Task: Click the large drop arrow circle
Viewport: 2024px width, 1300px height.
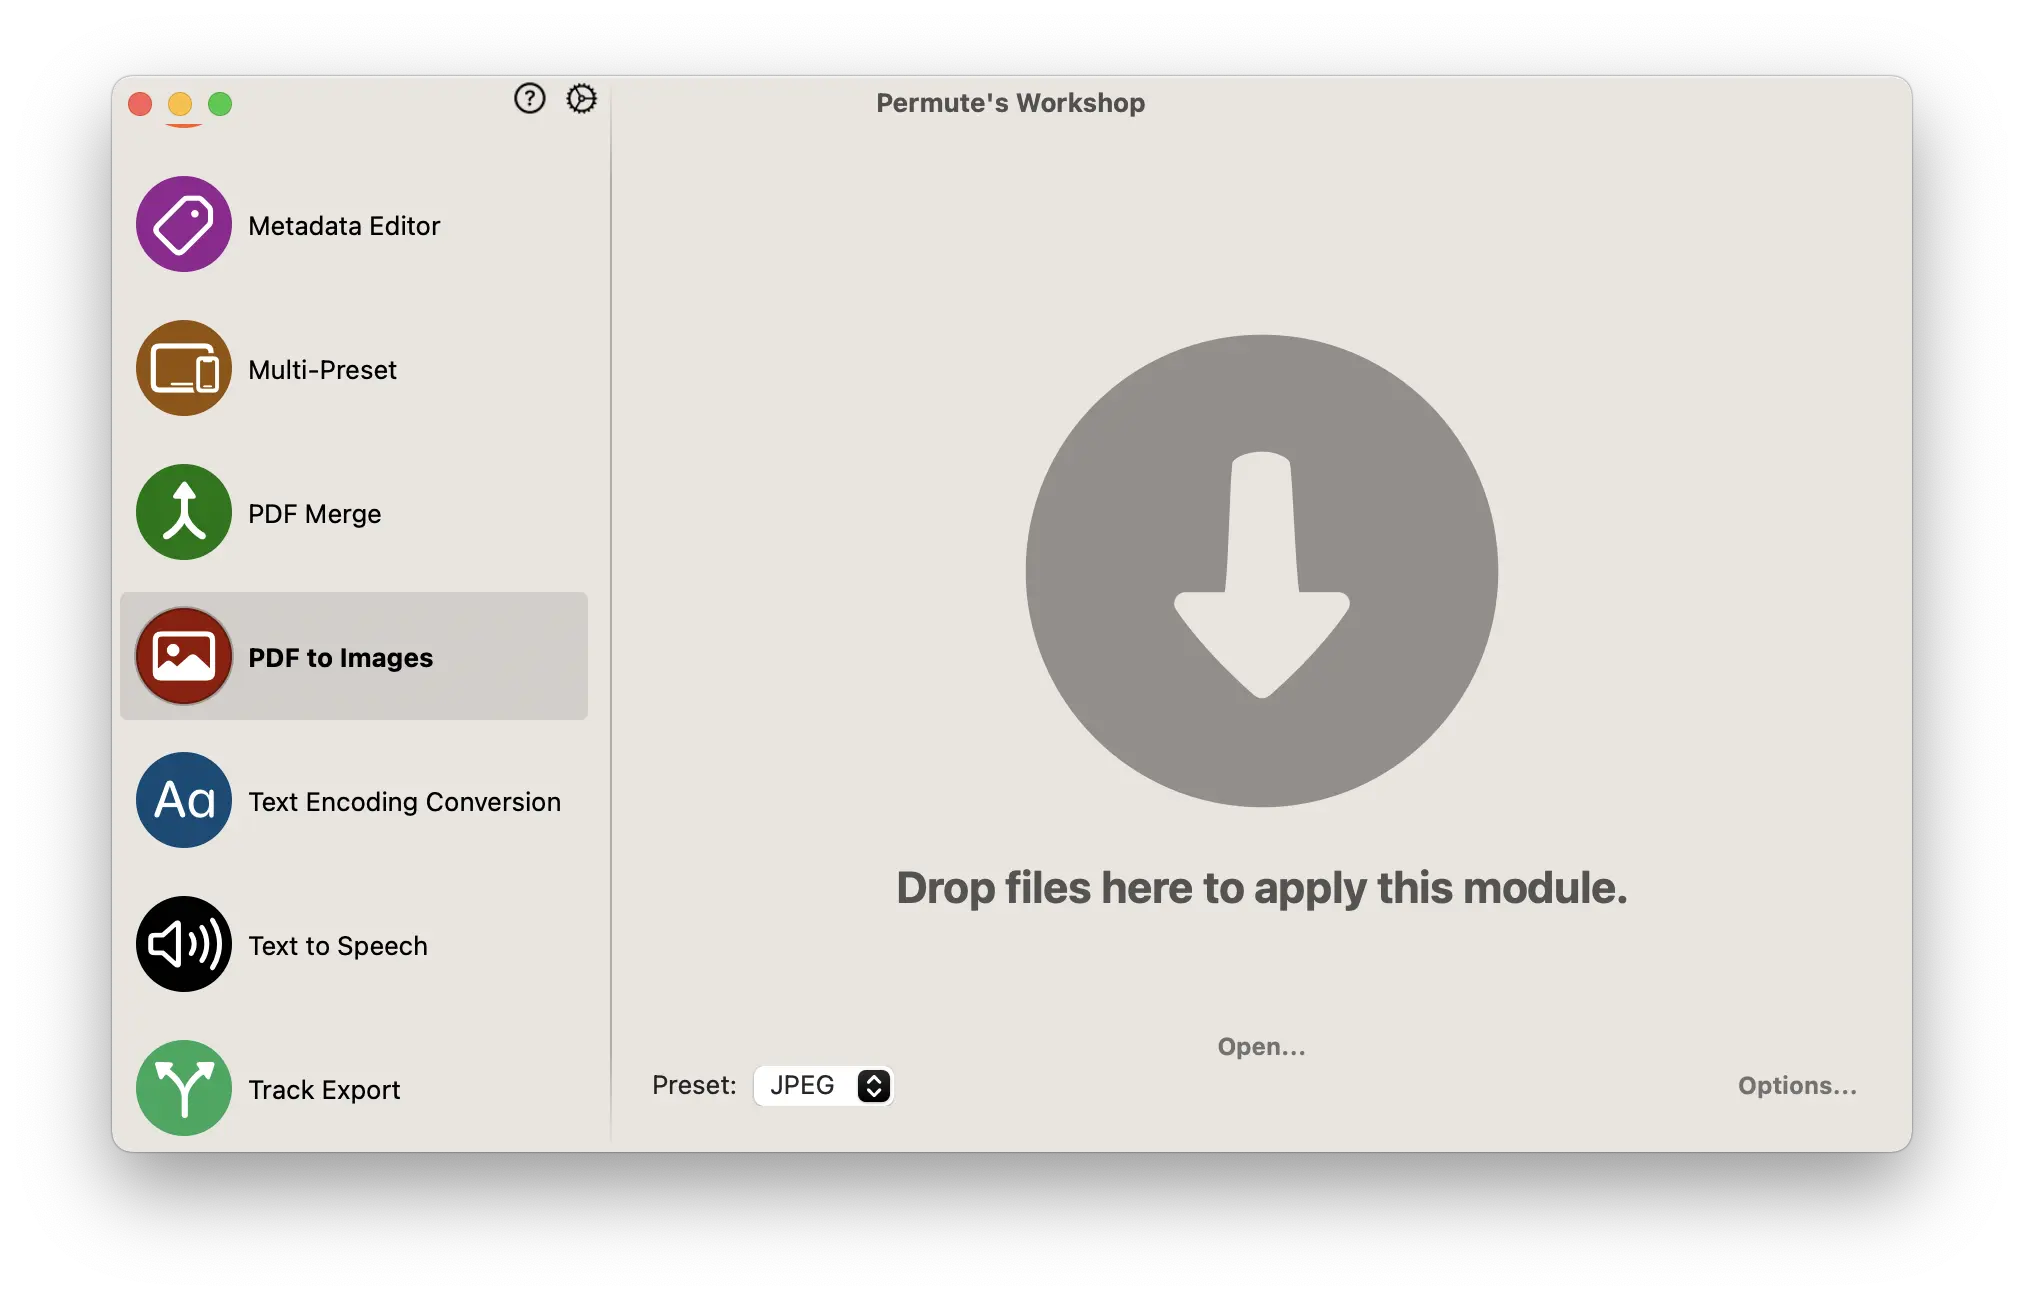Action: point(1261,571)
